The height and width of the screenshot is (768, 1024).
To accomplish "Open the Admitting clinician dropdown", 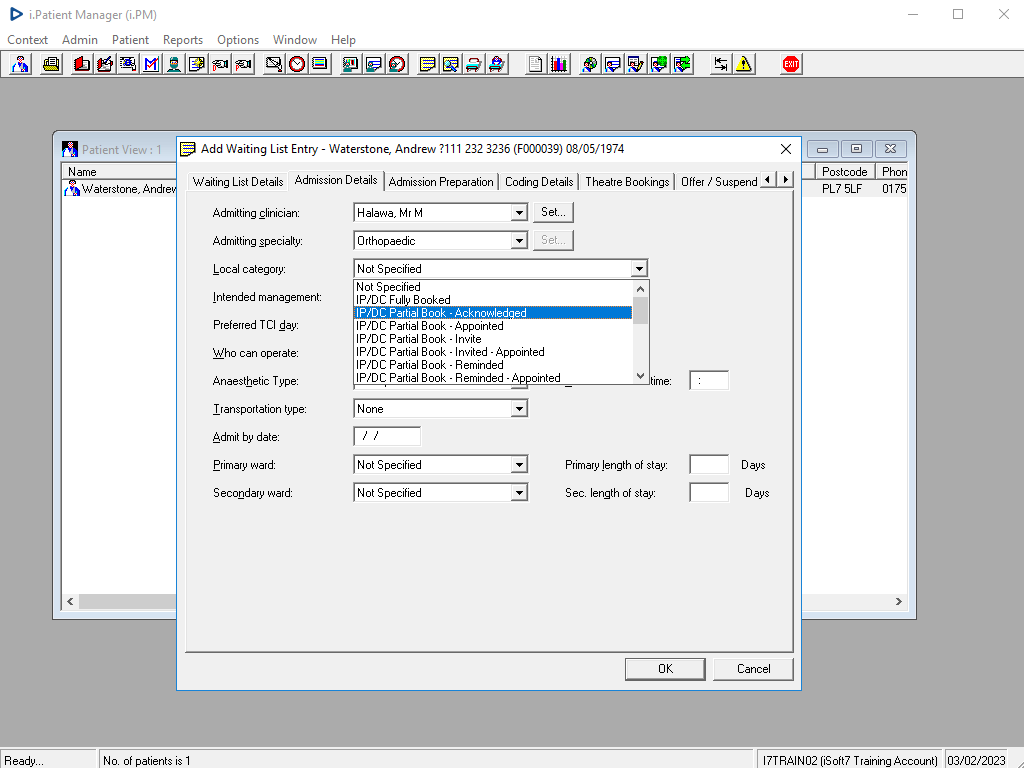I will tap(519, 213).
